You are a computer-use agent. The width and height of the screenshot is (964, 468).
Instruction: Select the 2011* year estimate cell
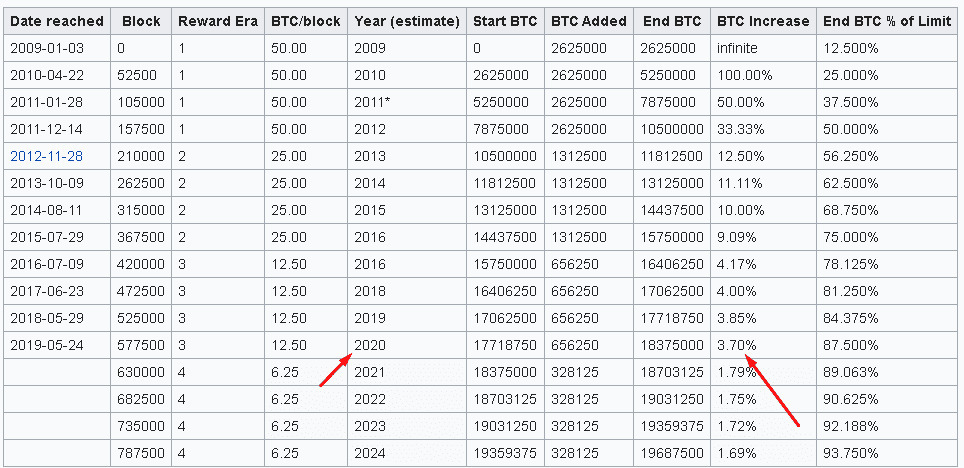coord(372,102)
